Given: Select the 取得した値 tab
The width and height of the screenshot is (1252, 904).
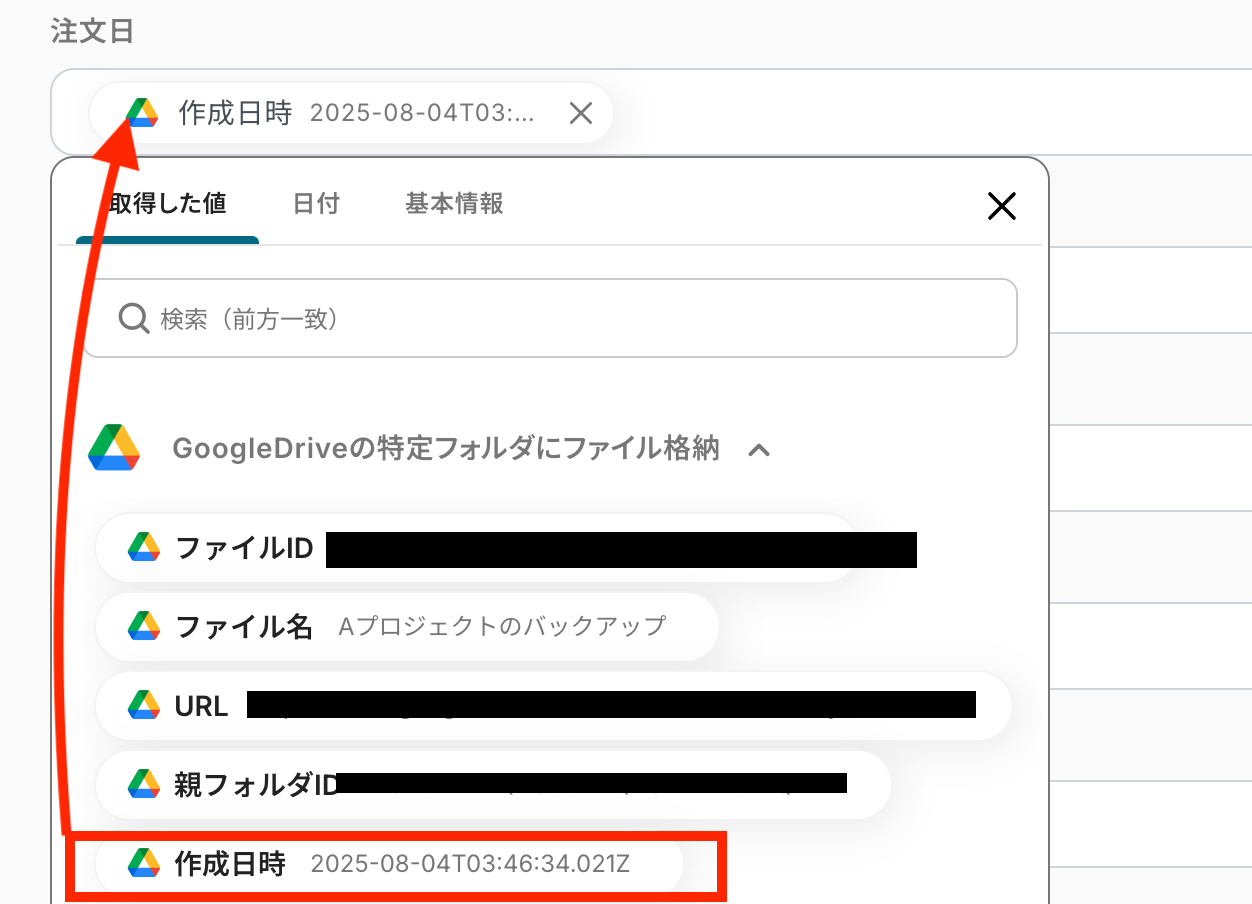Looking at the screenshot, I should 167,204.
